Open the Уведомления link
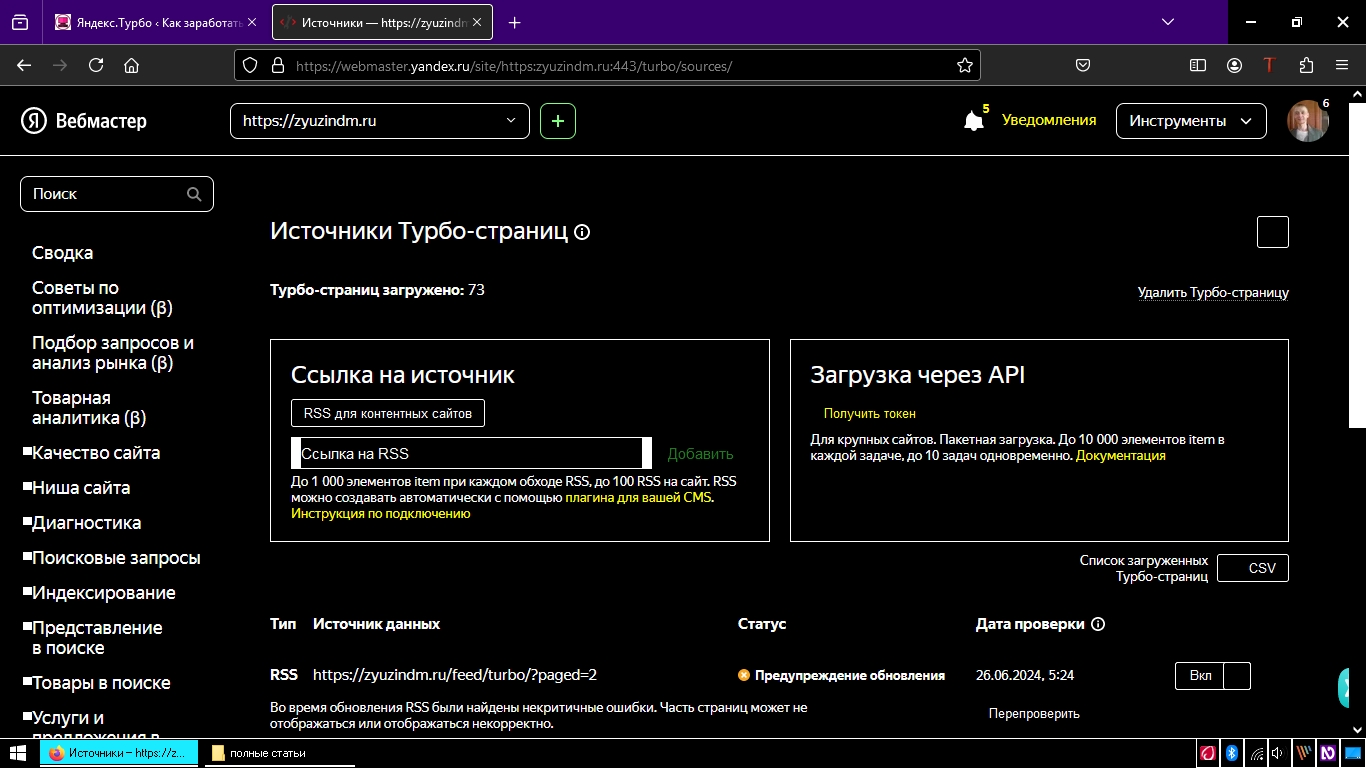Image resolution: width=1366 pixels, height=768 pixels. [x=1049, y=120]
